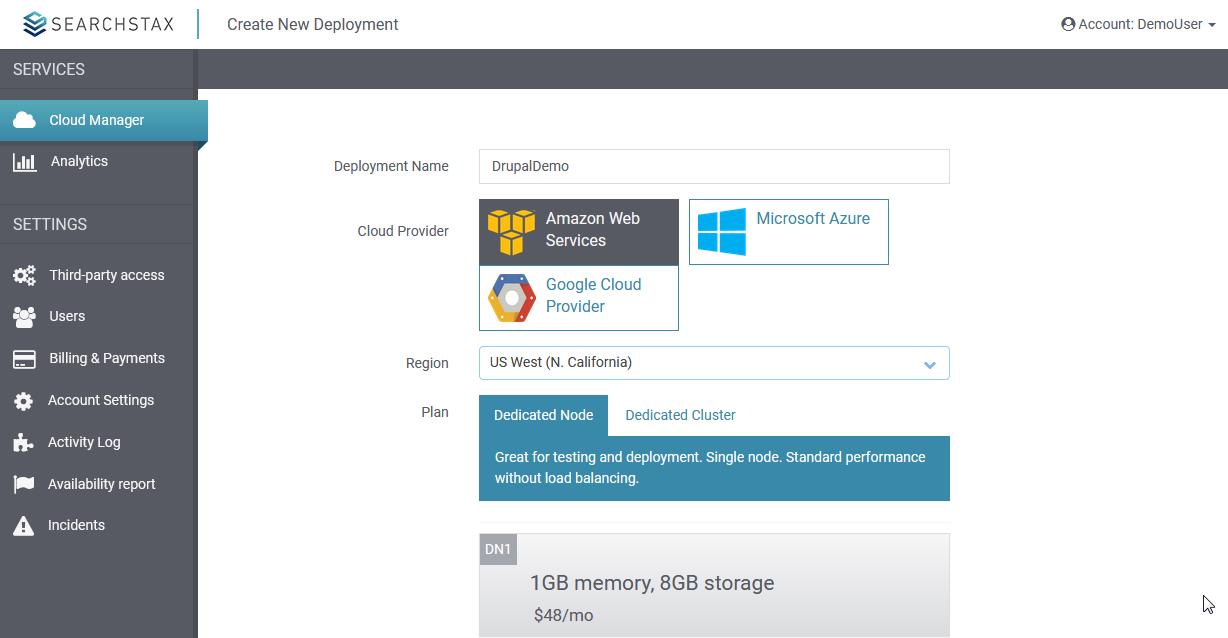Open the Incidents page
The height and width of the screenshot is (638, 1228).
tap(99, 525)
